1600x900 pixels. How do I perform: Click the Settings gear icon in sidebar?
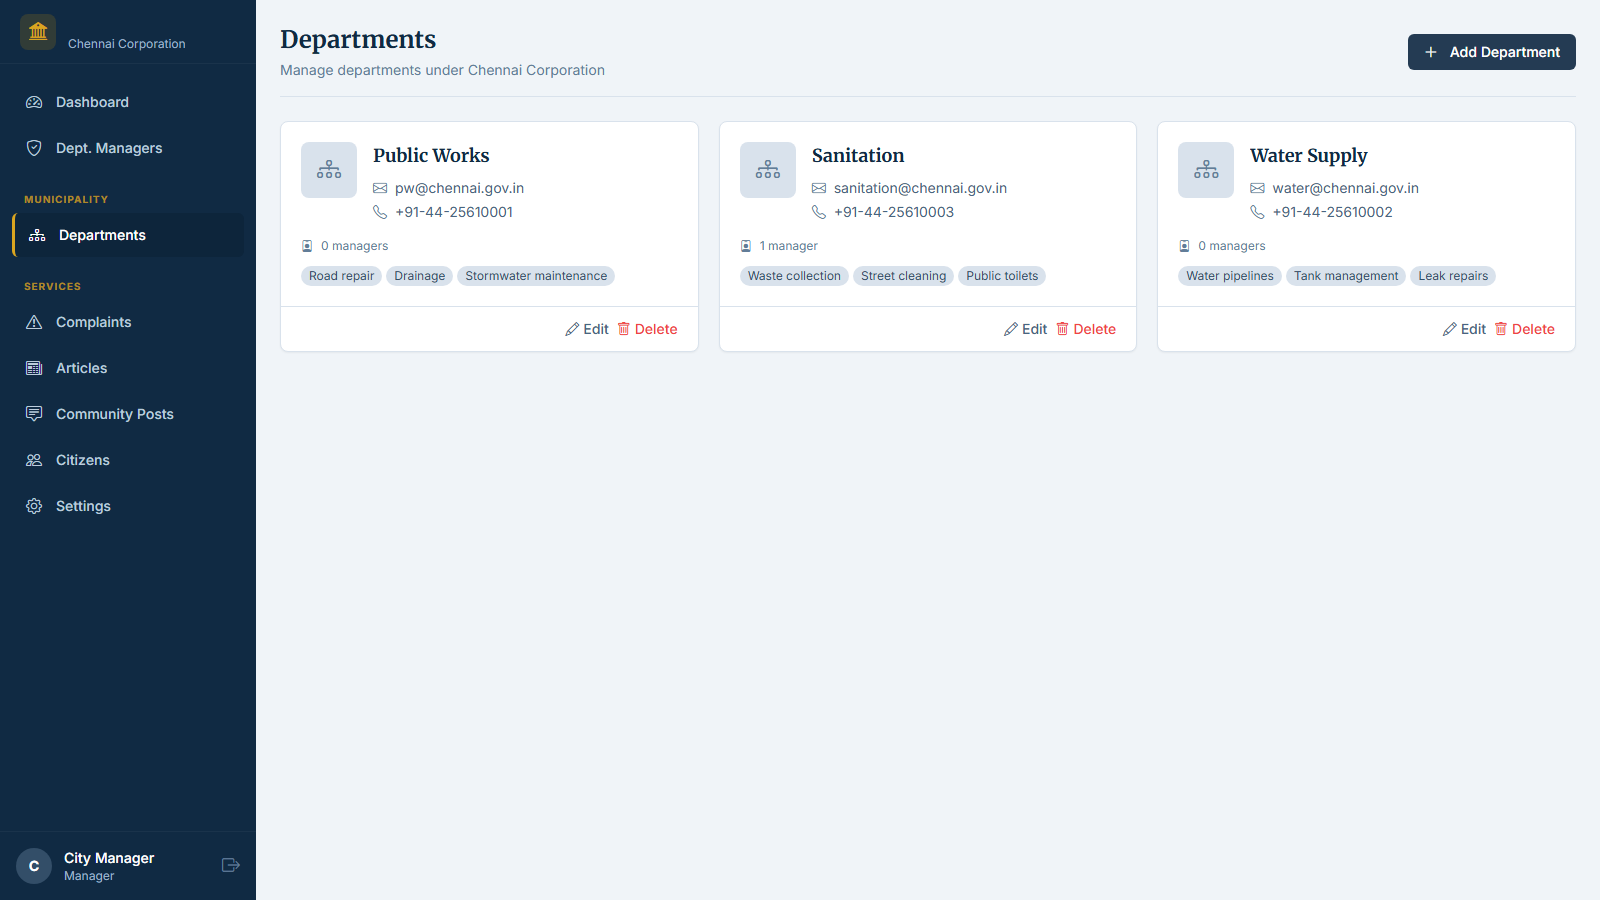click(34, 506)
